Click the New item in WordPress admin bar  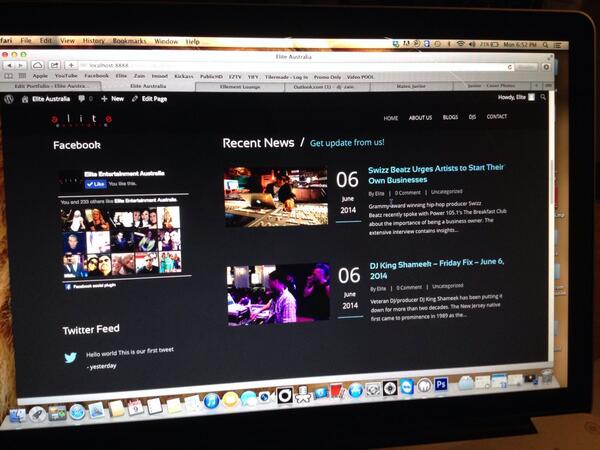(x=113, y=99)
